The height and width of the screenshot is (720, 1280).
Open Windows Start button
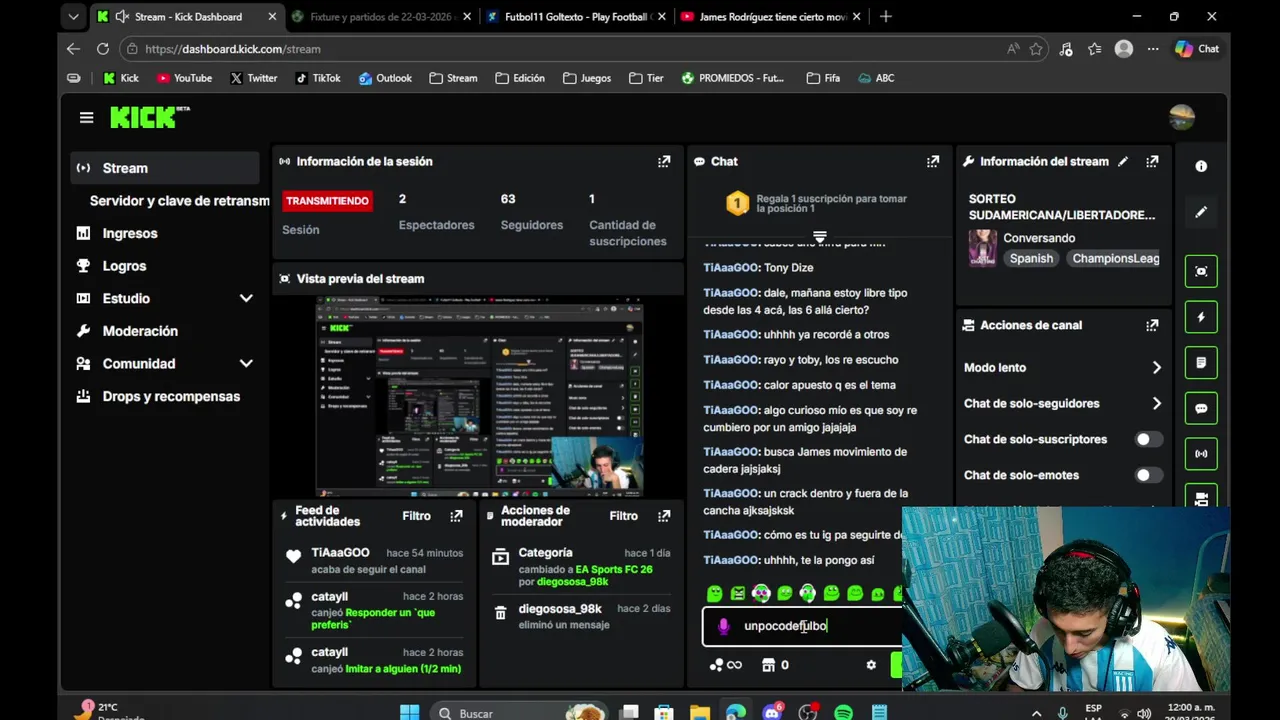click(x=409, y=713)
